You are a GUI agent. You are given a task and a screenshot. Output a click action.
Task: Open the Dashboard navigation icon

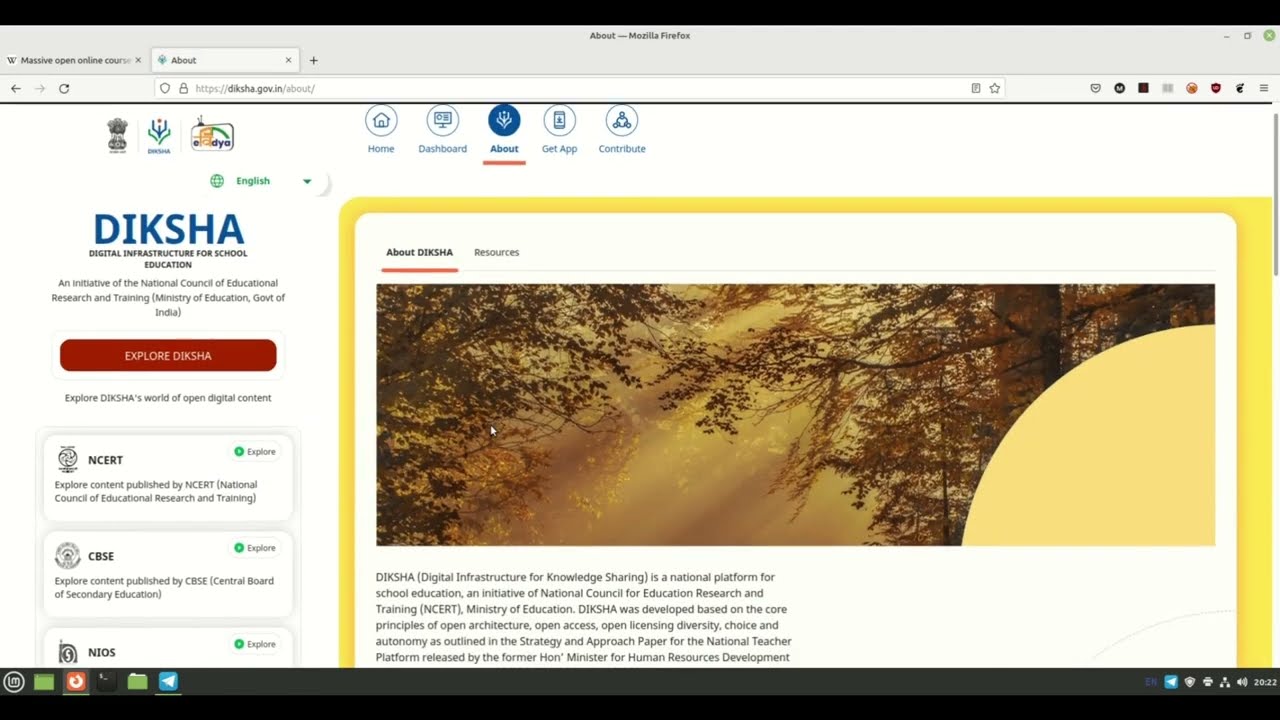pyautogui.click(x=442, y=121)
